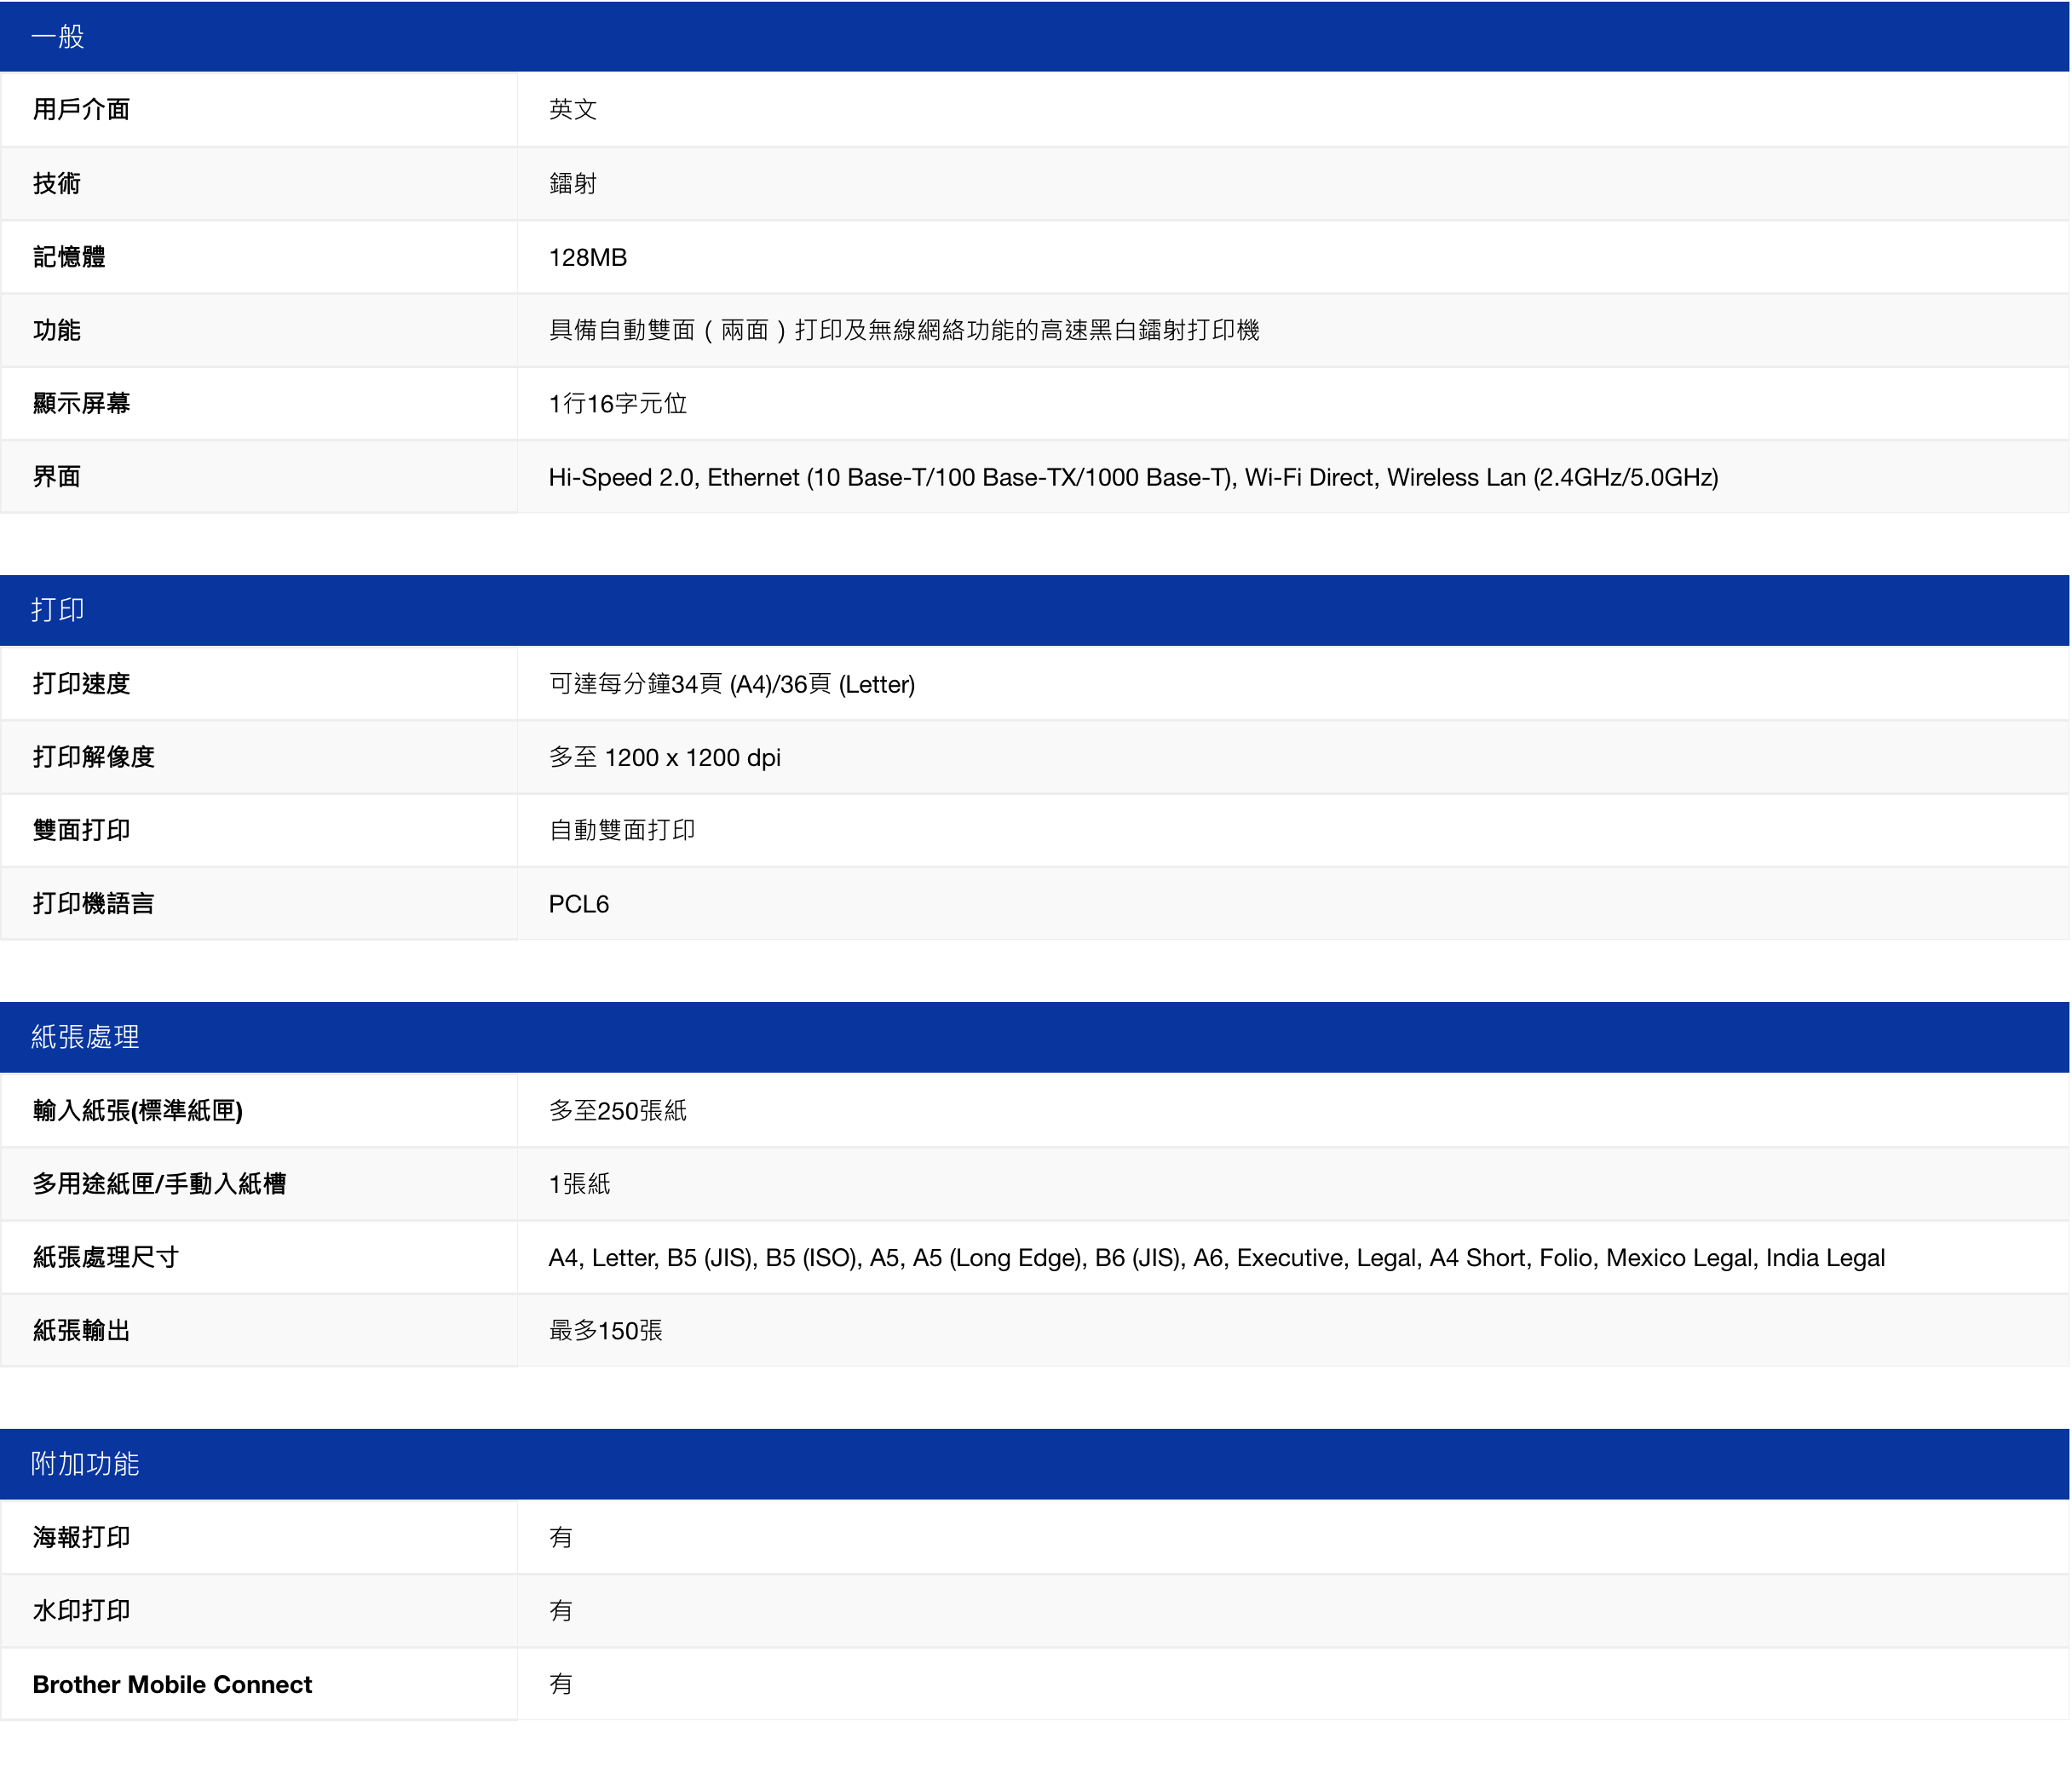
Task: Click the 多用途紙匣/手動入紙槽 label
Action: pyautogui.click(x=159, y=1184)
